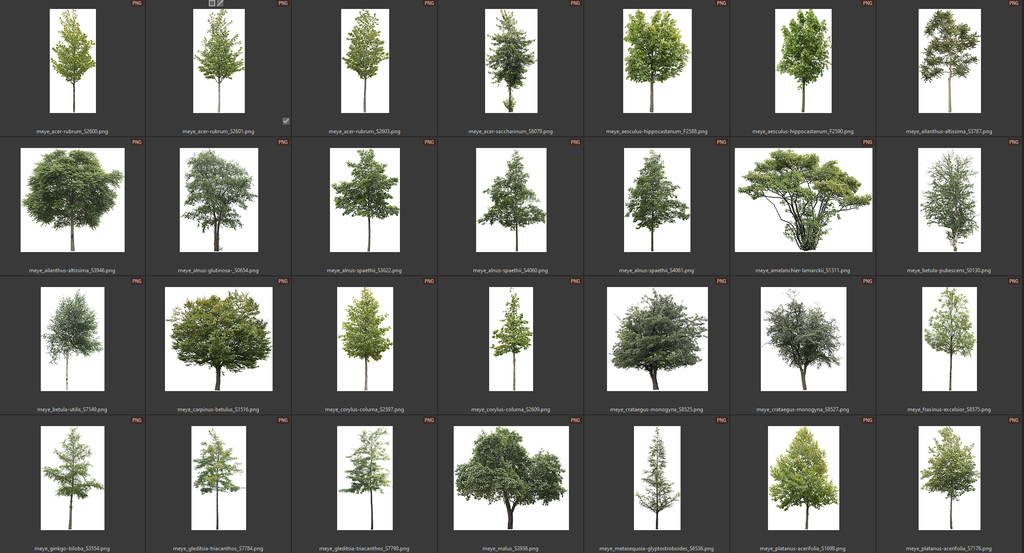The image size is (1024, 553).
Task: Click the ginkgo-biloba_S3554 tree thumbnail
Action: pos(73,478)
